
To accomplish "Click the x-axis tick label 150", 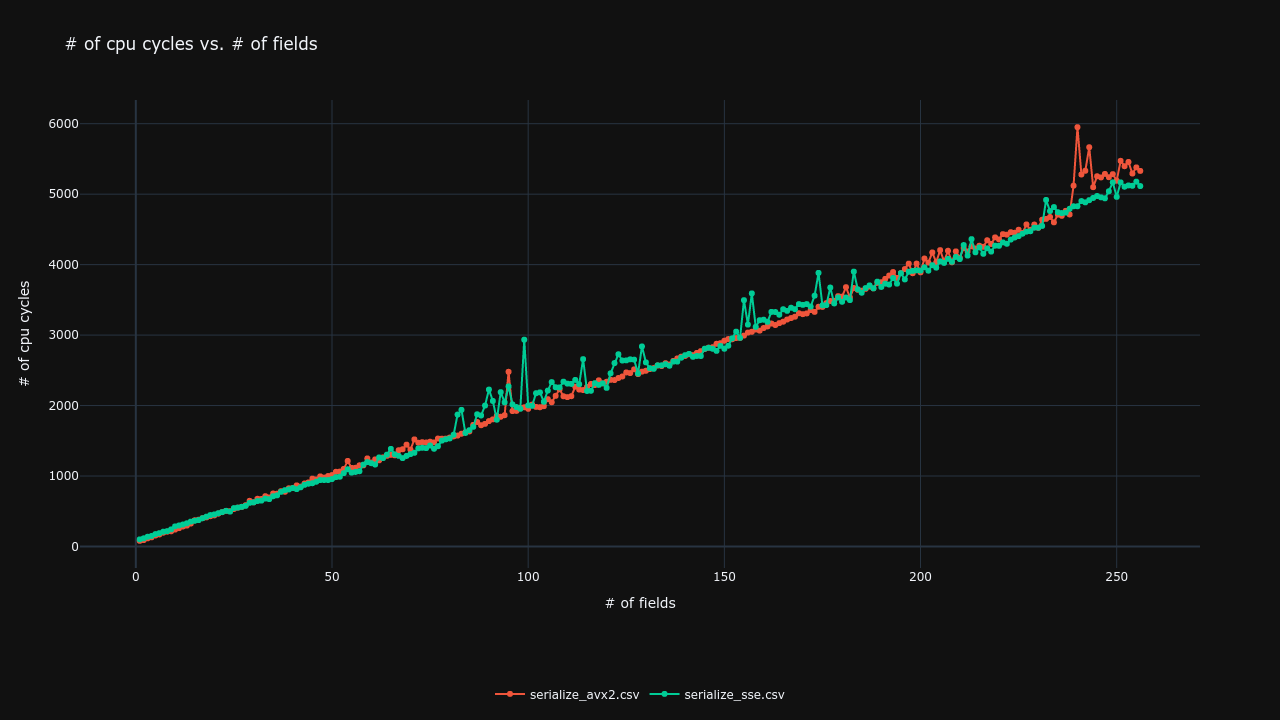I will pos(724,577).
